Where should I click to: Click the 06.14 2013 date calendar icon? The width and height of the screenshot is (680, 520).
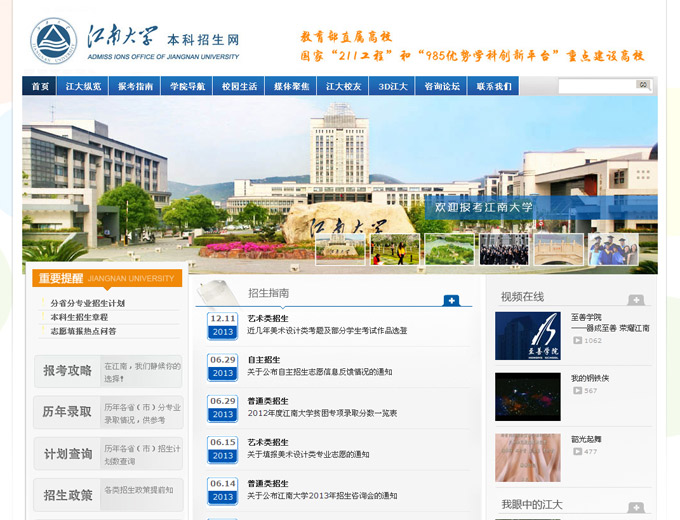[222, 491]
